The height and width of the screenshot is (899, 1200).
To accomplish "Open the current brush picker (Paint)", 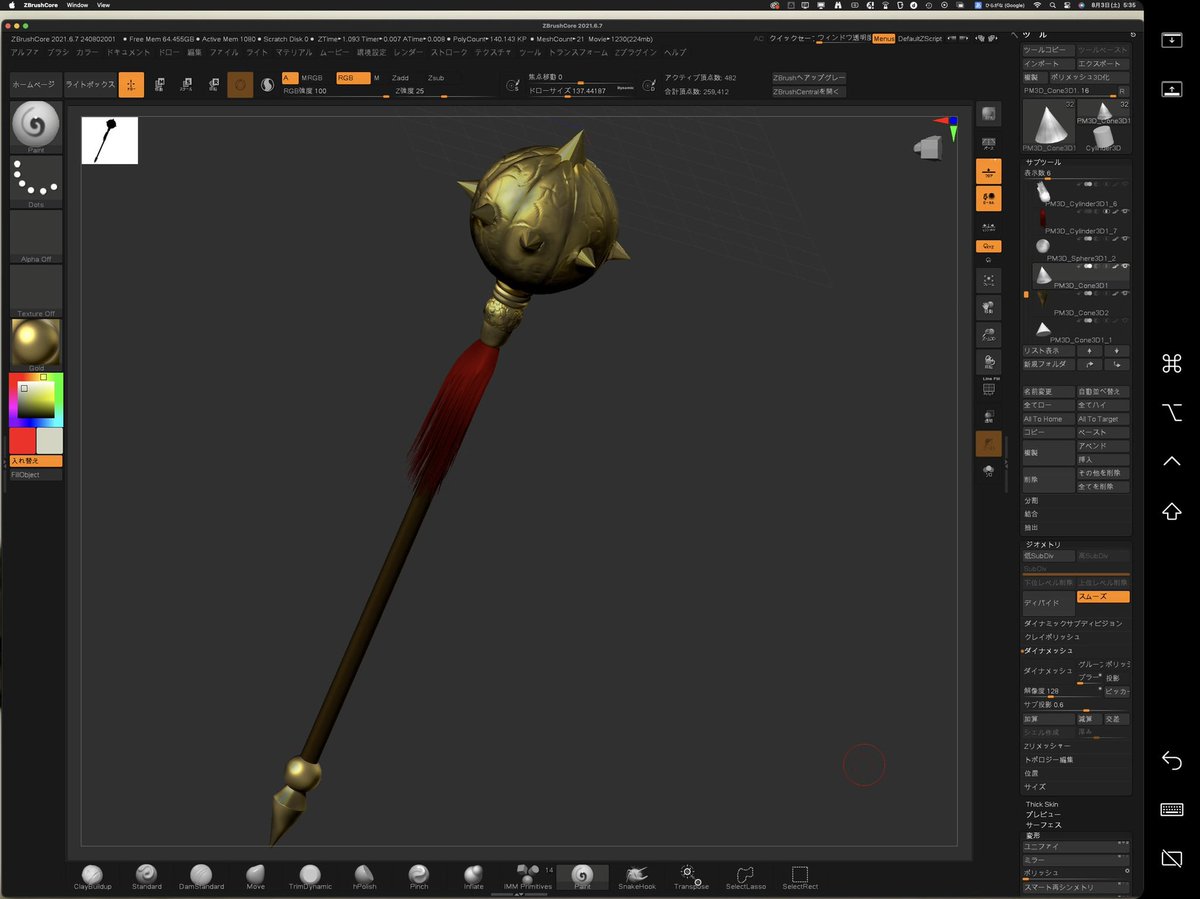I will pyautogui.click(x=36, y=127).
